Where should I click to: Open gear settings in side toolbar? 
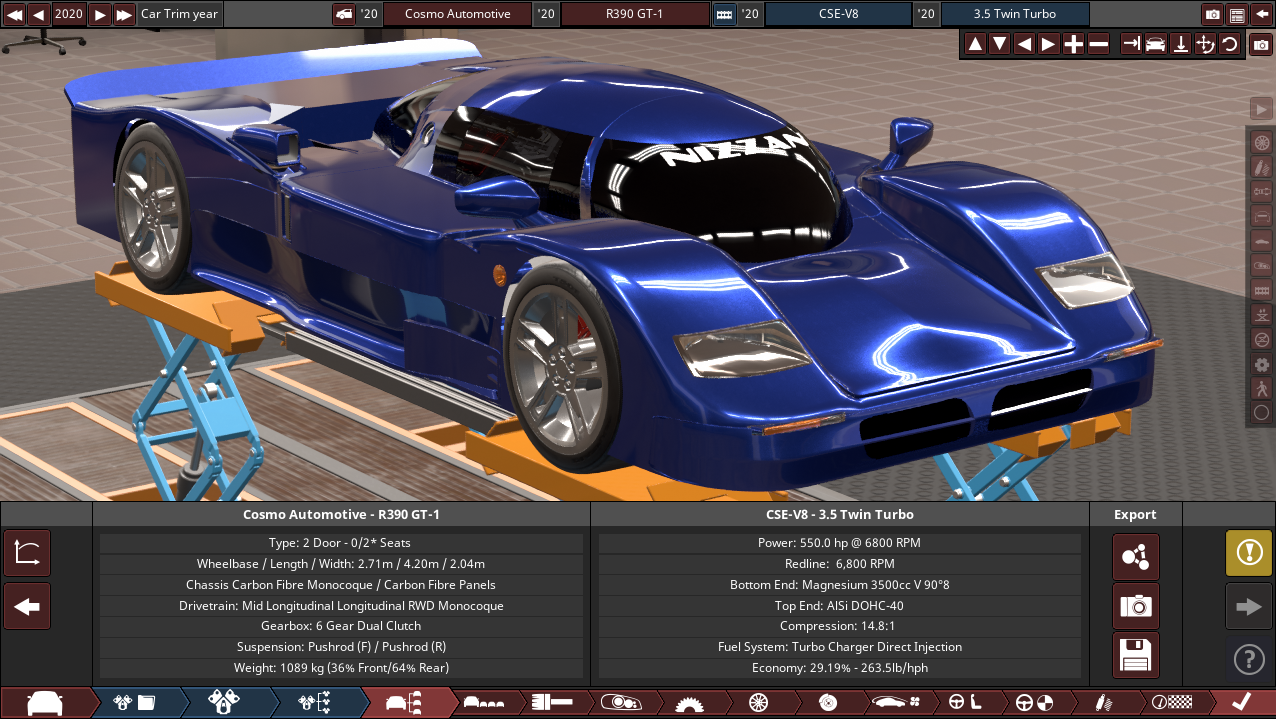(1261, 364)
